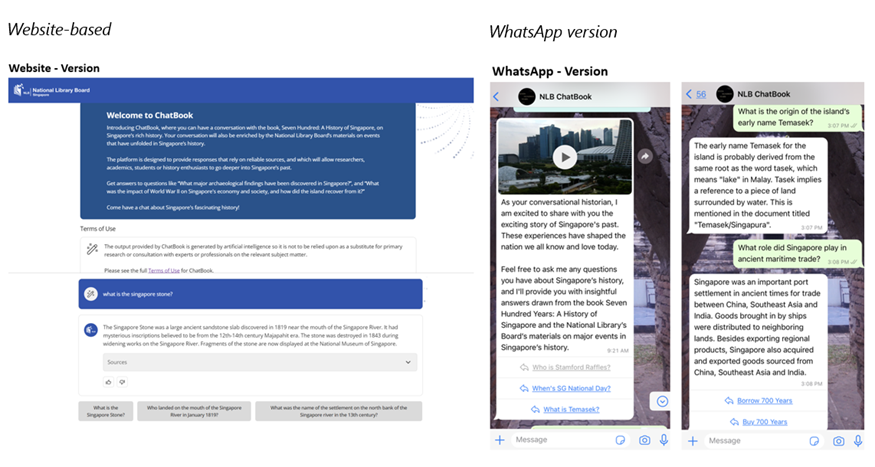Select the 13th century settlement suggestion
The width and height of the screenshot is (875, 467).
pyautogui.click(x=338, y=411)
